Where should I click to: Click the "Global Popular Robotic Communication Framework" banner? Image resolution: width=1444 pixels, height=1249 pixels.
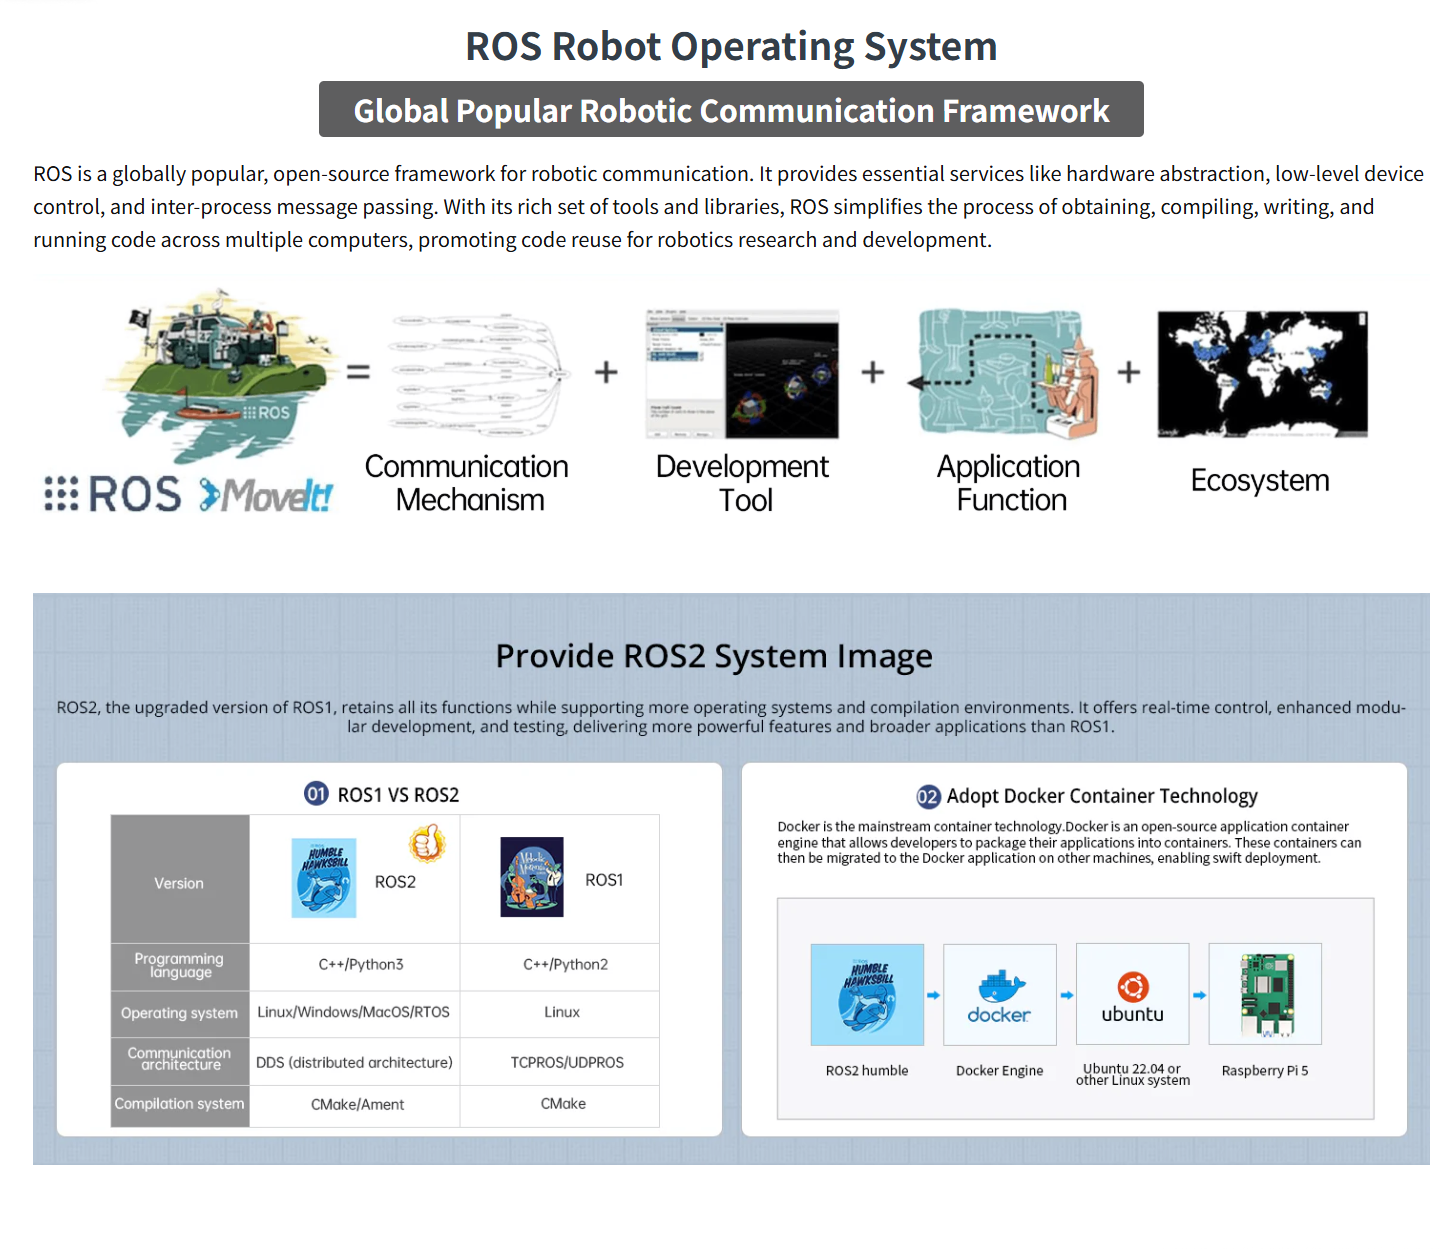[x=731, y=109]
